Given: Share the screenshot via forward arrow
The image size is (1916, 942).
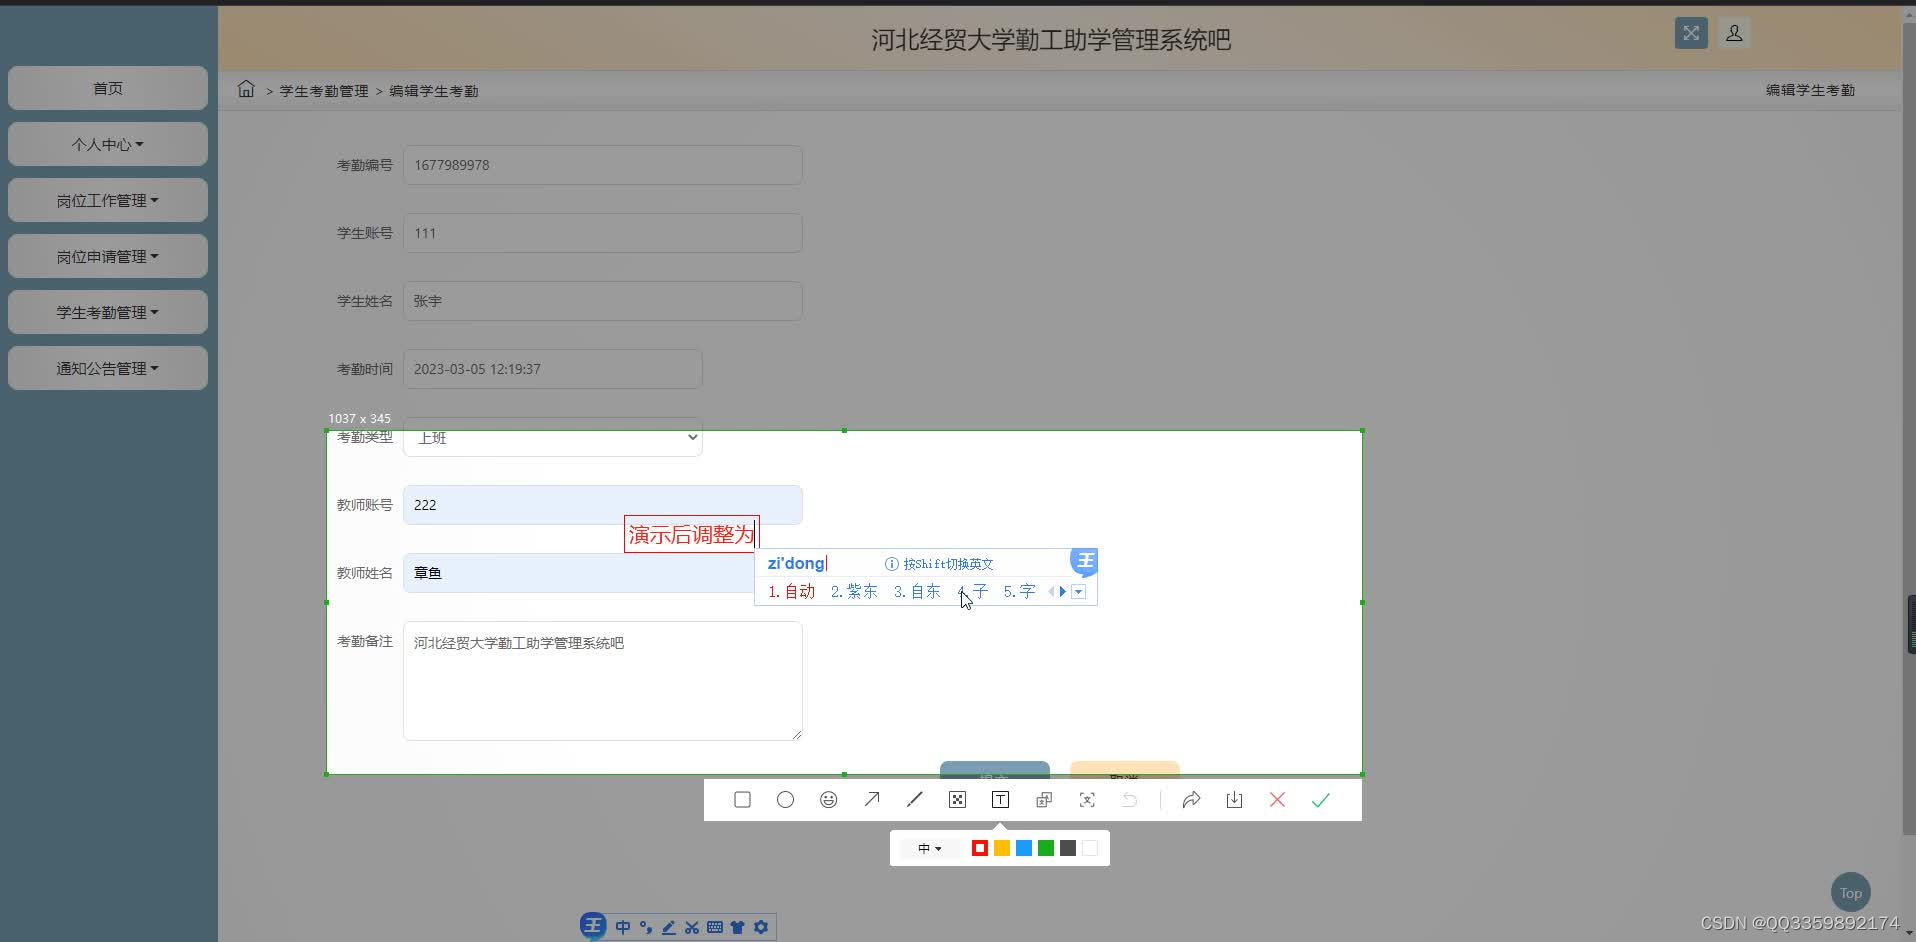Looking at the screenshot, I should coord(1191,800).
